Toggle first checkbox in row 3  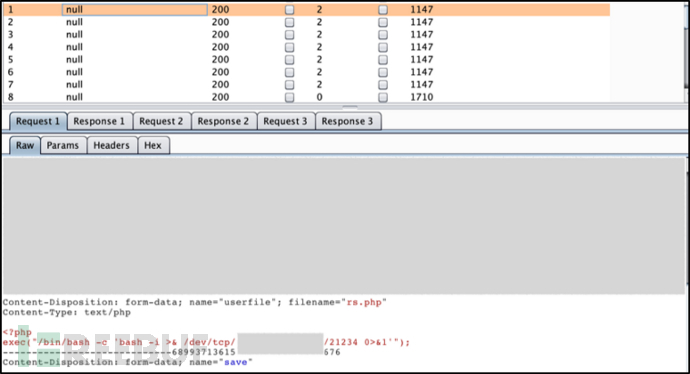coord(290,34)
